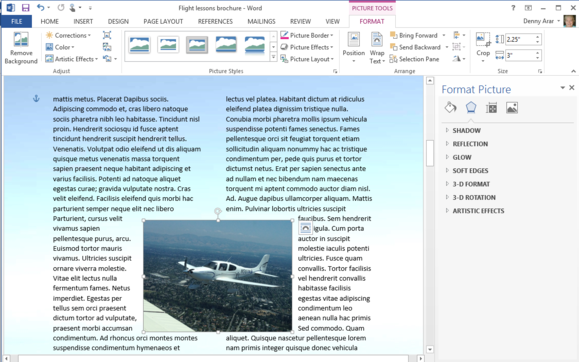579x362 pixels.
Task: Open the Picture Effects dropdown
Action: (307, 47)
